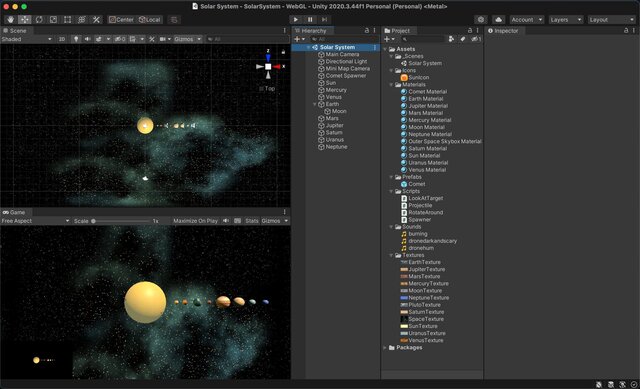Toggle hidden objects visibility counter in Scene
The width and height of the screenshot is (640, 389).
click(120, 39)
